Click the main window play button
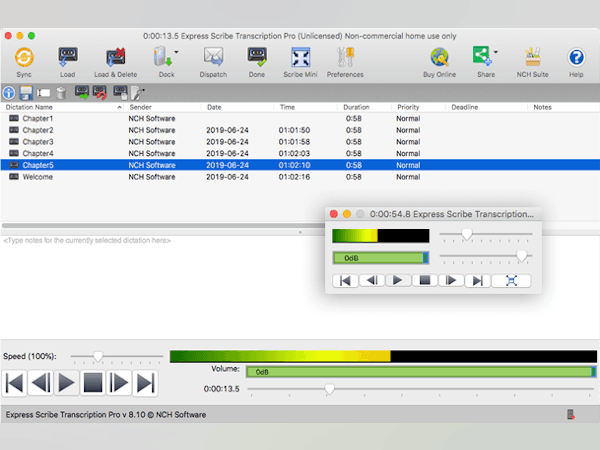 (x=67, y=383)
